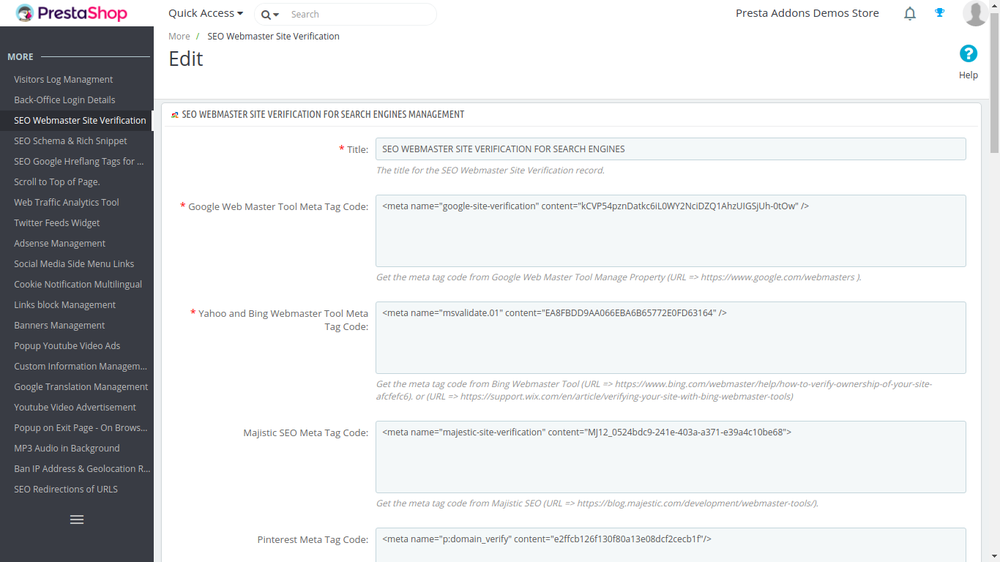Click the MORE sidebar section heading

20,57
